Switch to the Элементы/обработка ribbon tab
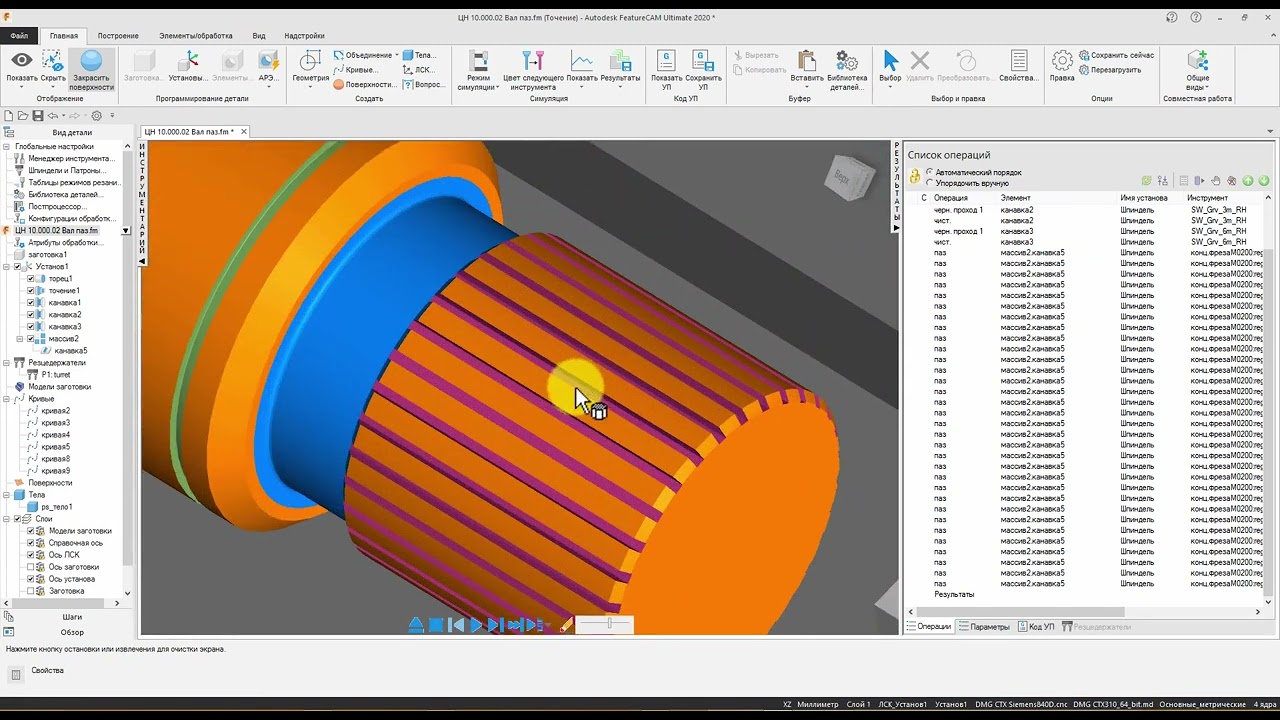This screenshot has width=1280, height=720. (x=195, y=35)
